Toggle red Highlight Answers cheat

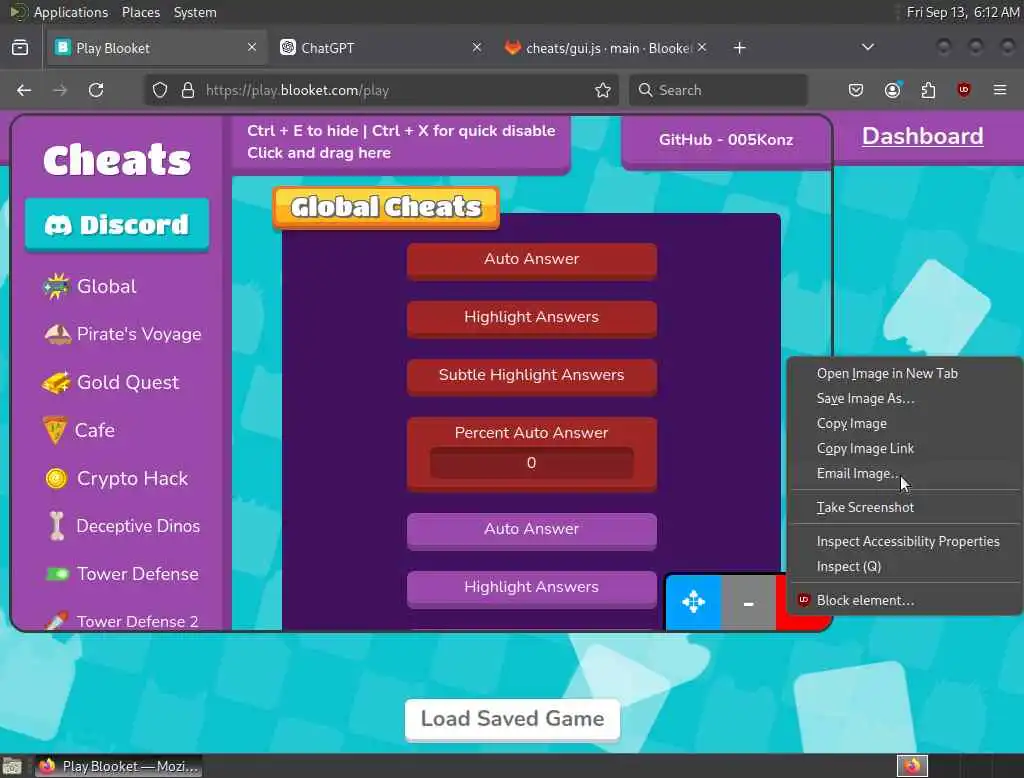point(532,318)
